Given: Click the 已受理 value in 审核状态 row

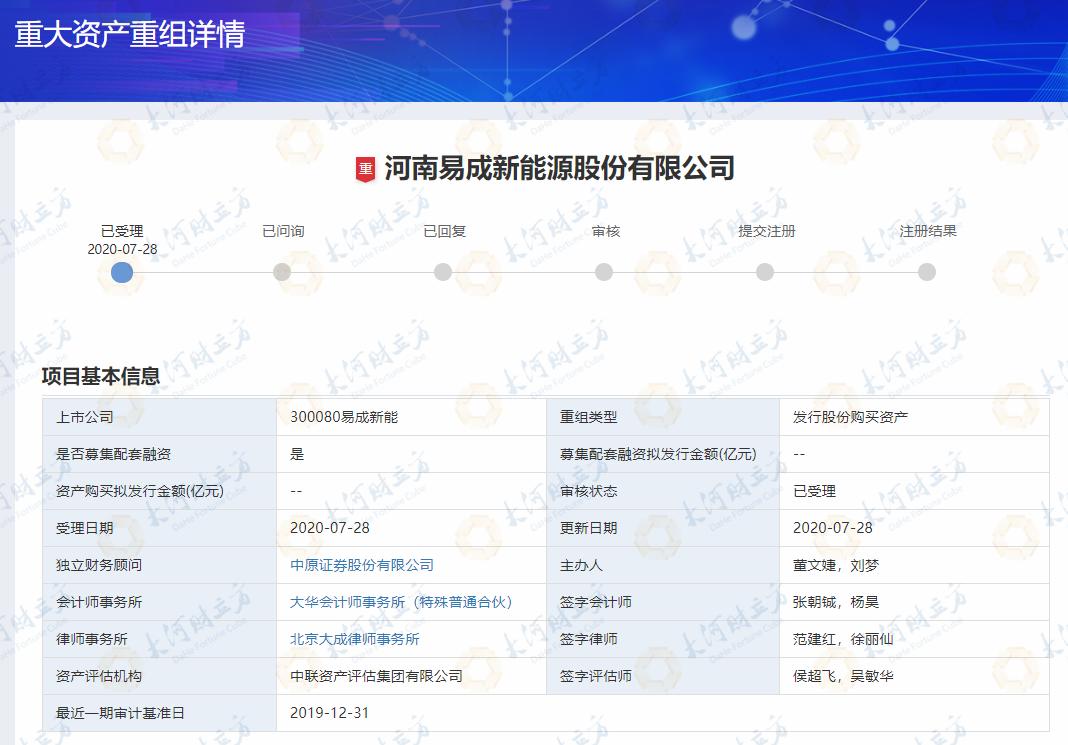Looking at the screenshot, I should click(814, 491).
